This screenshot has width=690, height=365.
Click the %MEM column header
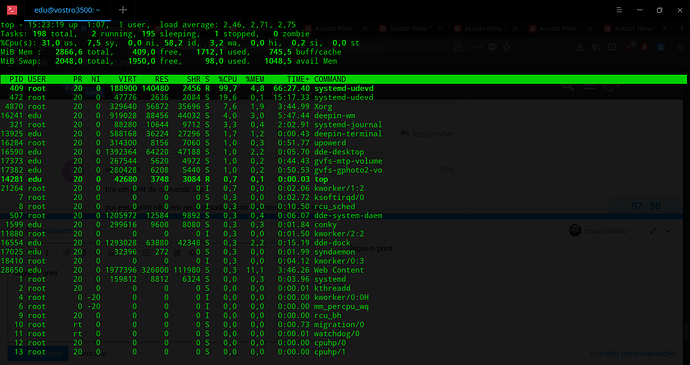(255, 79)
